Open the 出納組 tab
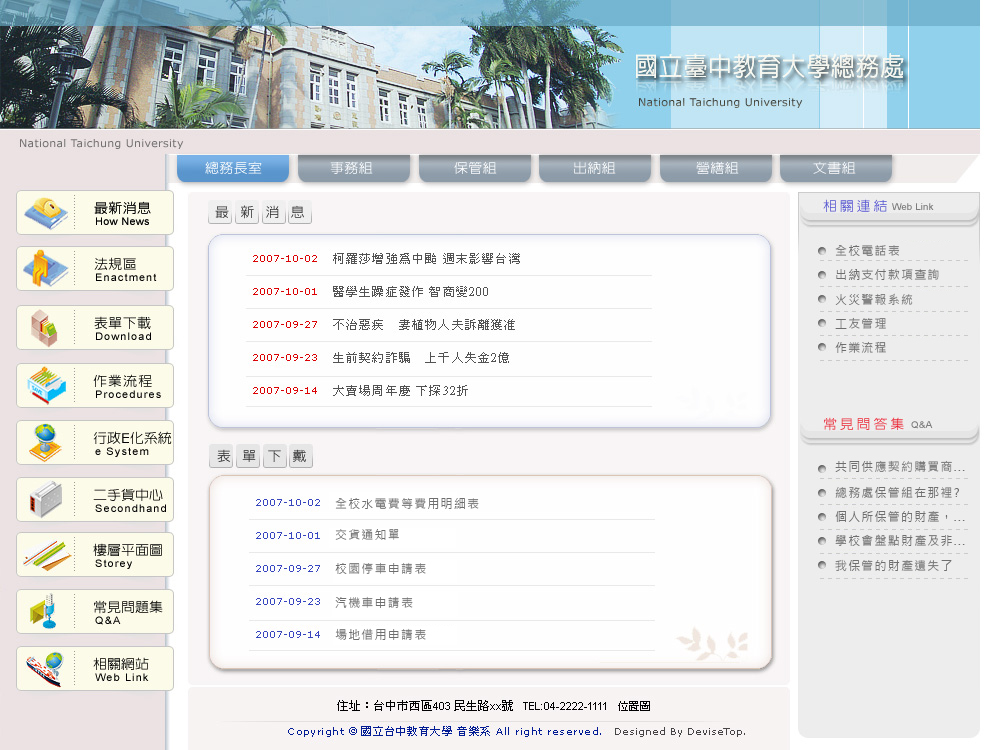The width and height of the screenshot is (1000, 750). [594, 168]
